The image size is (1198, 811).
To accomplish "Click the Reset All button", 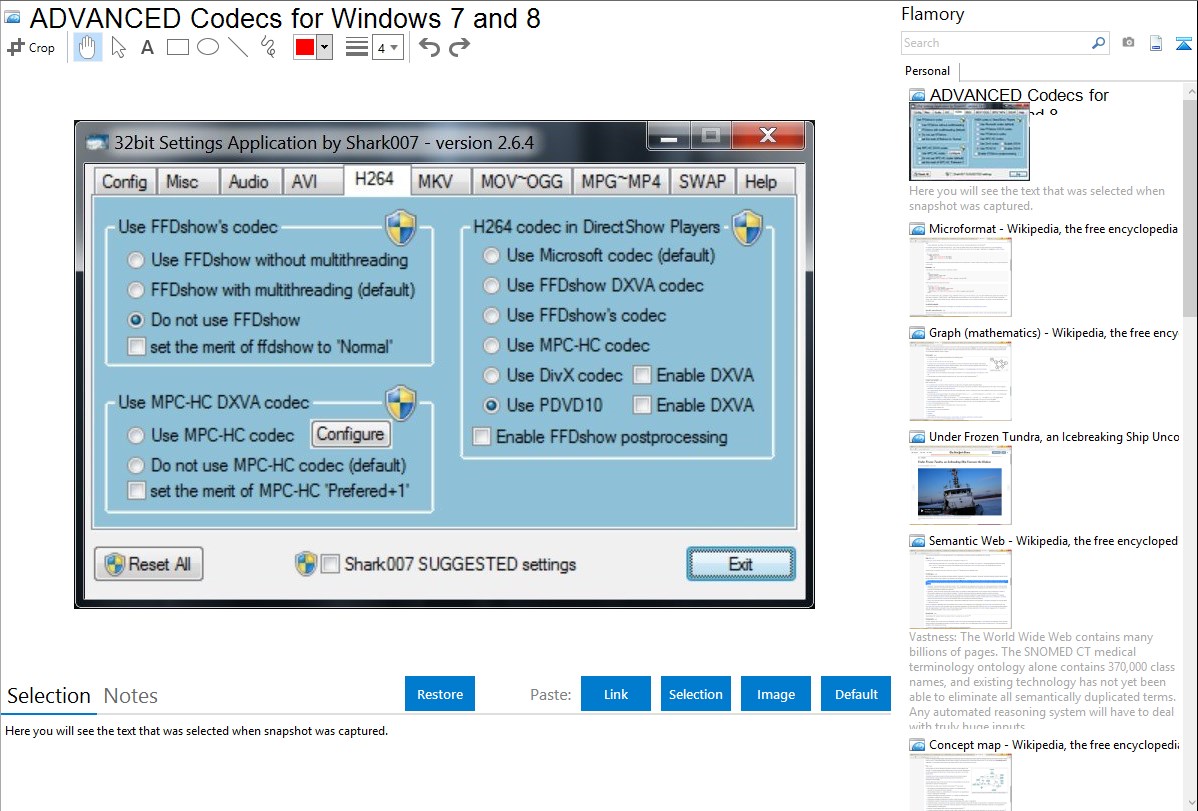I will [x=149, y=564].
